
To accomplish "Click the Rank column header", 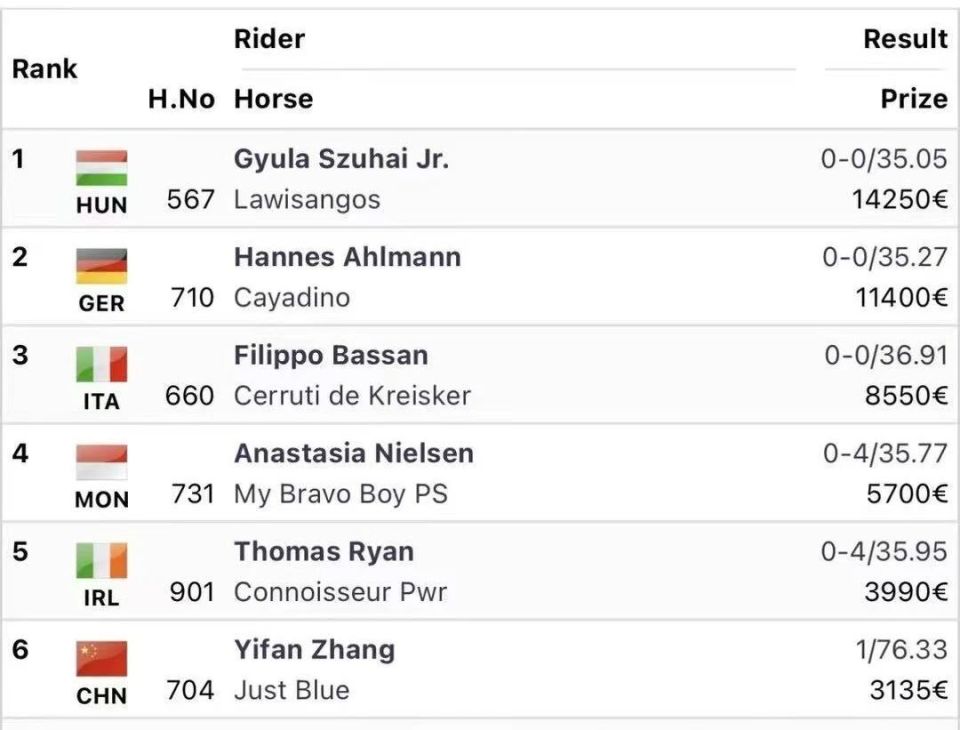I will click(x=45, y=69).
